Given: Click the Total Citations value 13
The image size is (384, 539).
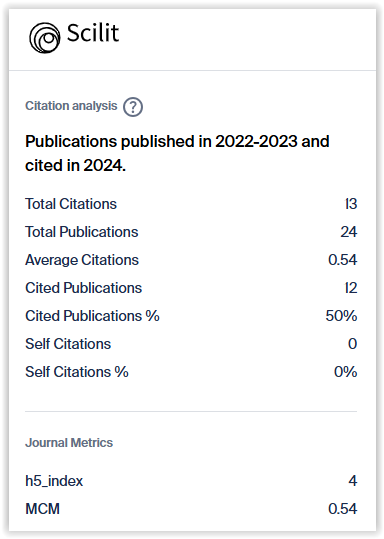Looking at the screenshot, I should coord(351,204).
